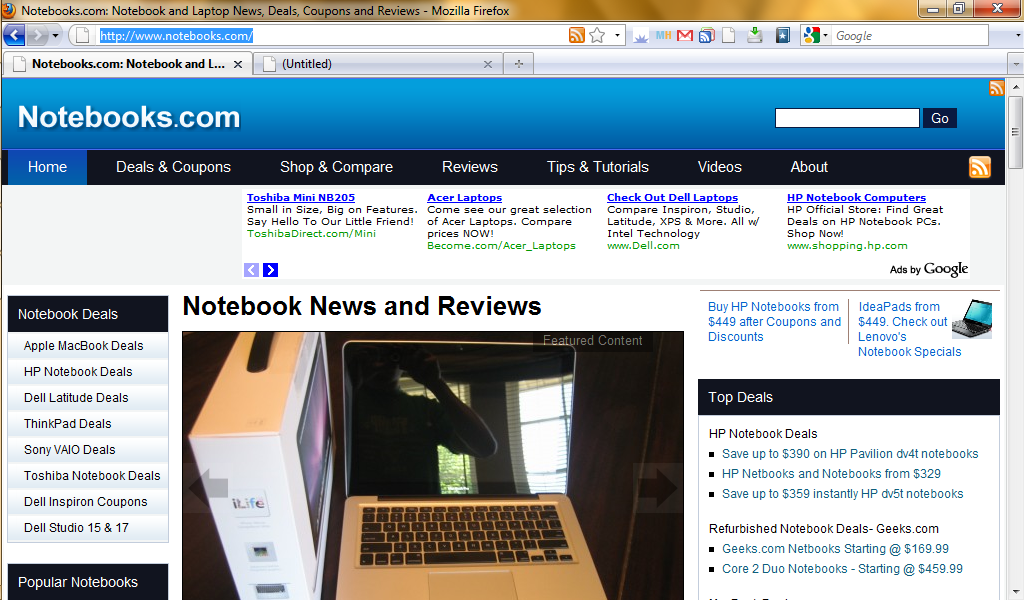Click the Ads by Google label
1024x600 pixels.
click(929, 269)
